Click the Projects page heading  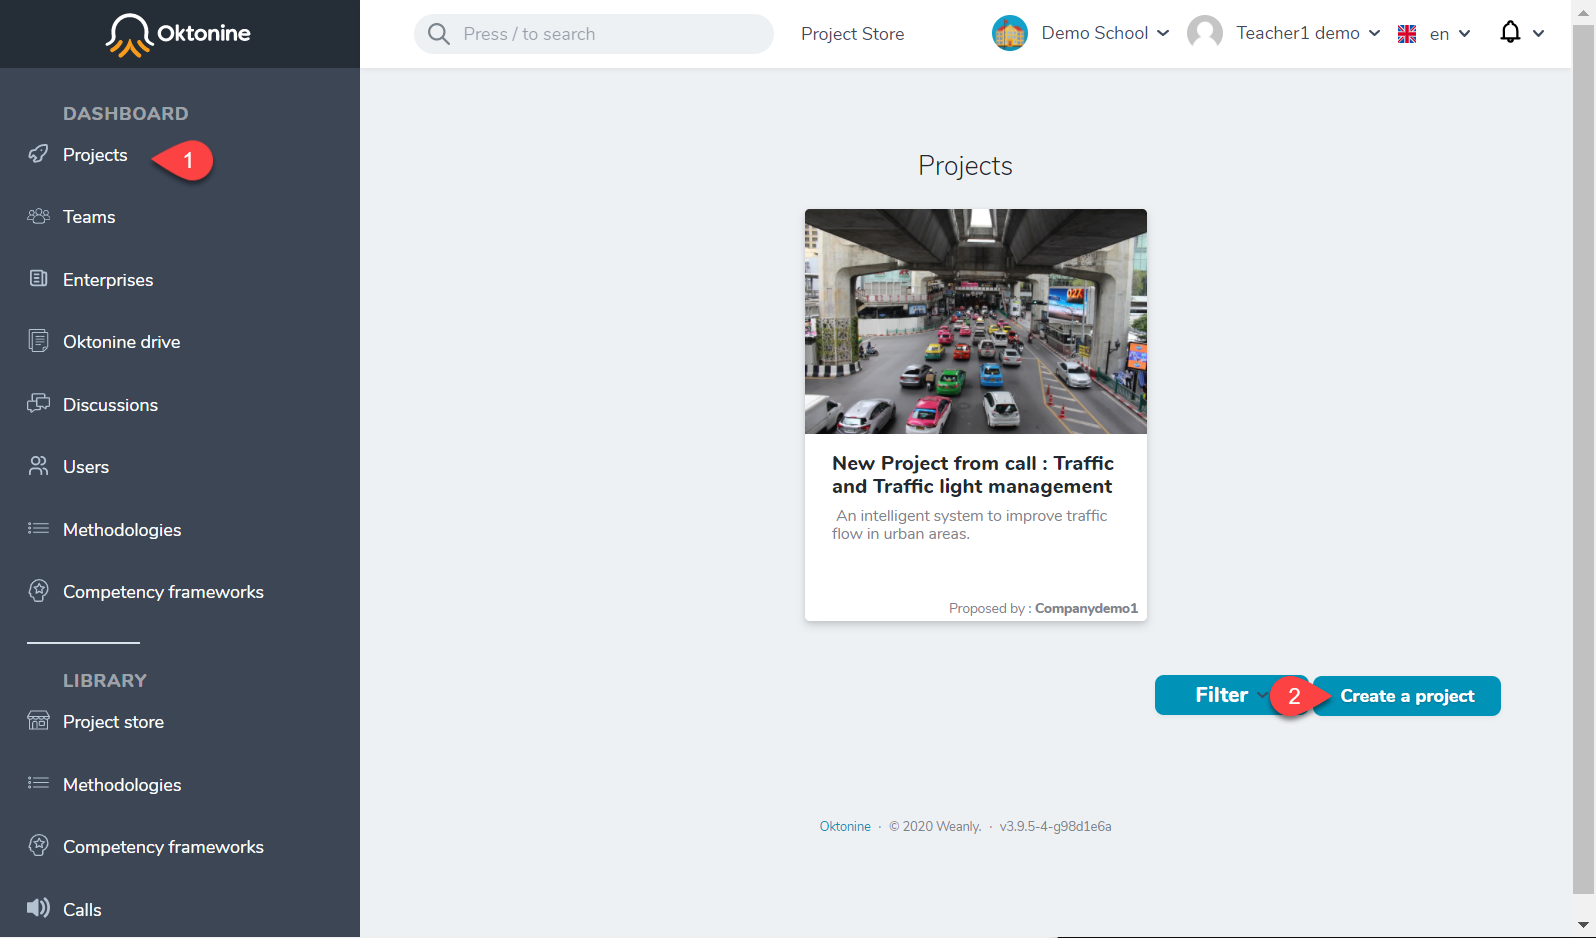965,166
